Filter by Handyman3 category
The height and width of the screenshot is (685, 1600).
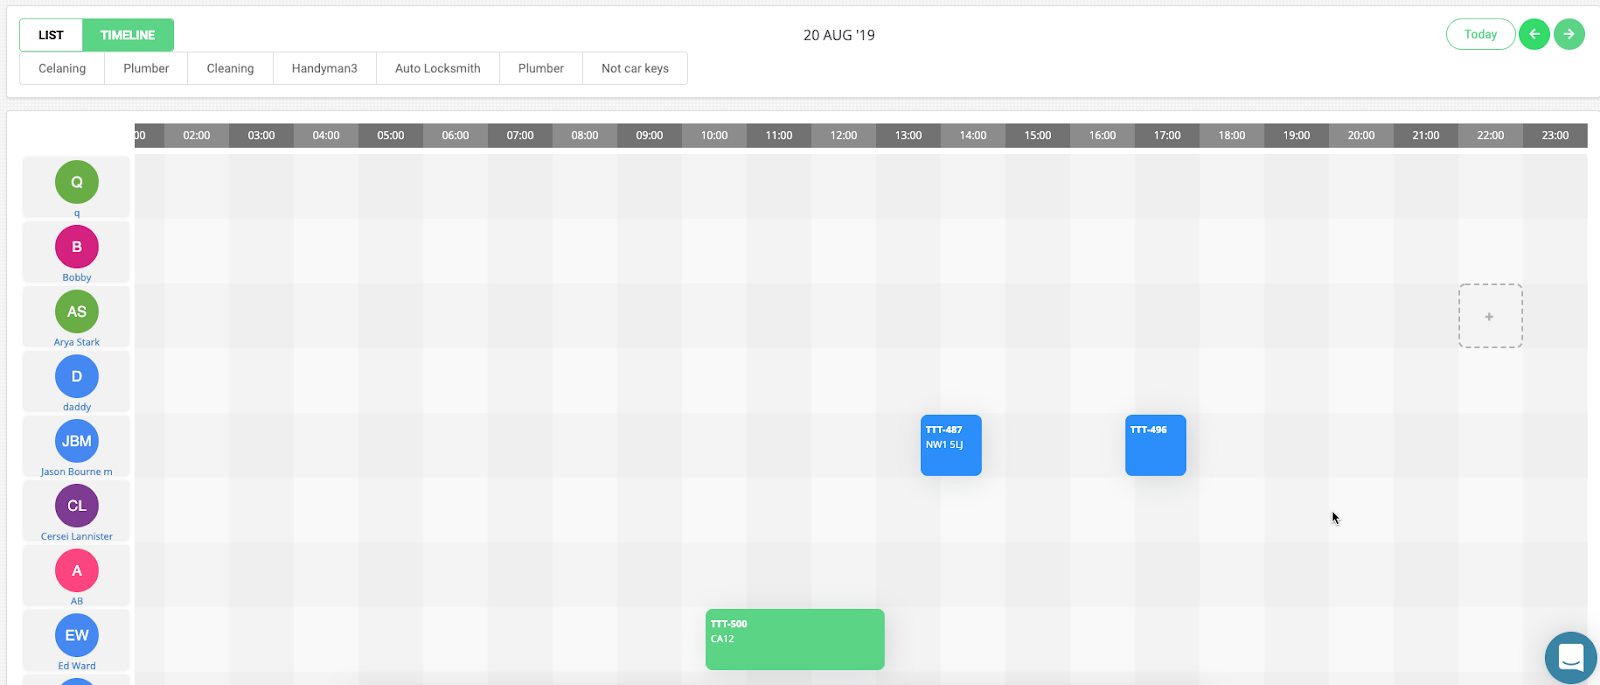(324, 68)
